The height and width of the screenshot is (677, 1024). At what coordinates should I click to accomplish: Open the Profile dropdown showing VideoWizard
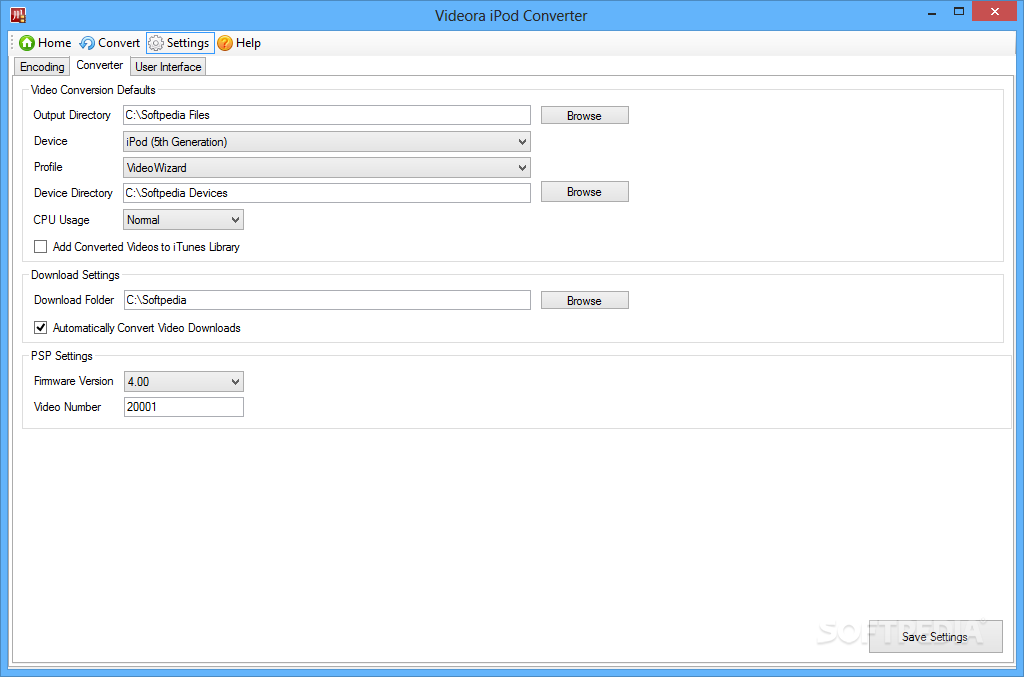pyautogui.click(x=327, y=168)
